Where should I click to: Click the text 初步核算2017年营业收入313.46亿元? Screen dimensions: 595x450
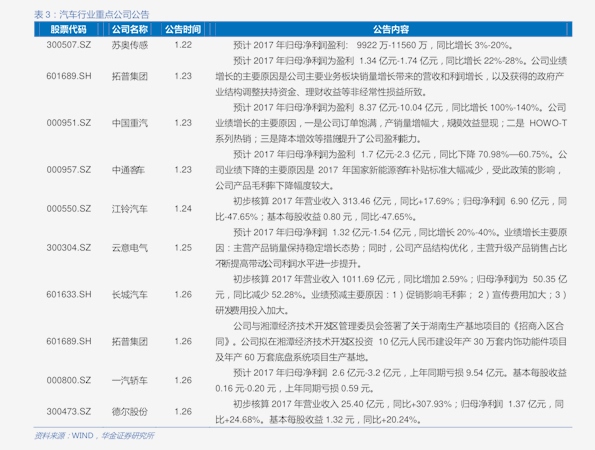[314, 201]
